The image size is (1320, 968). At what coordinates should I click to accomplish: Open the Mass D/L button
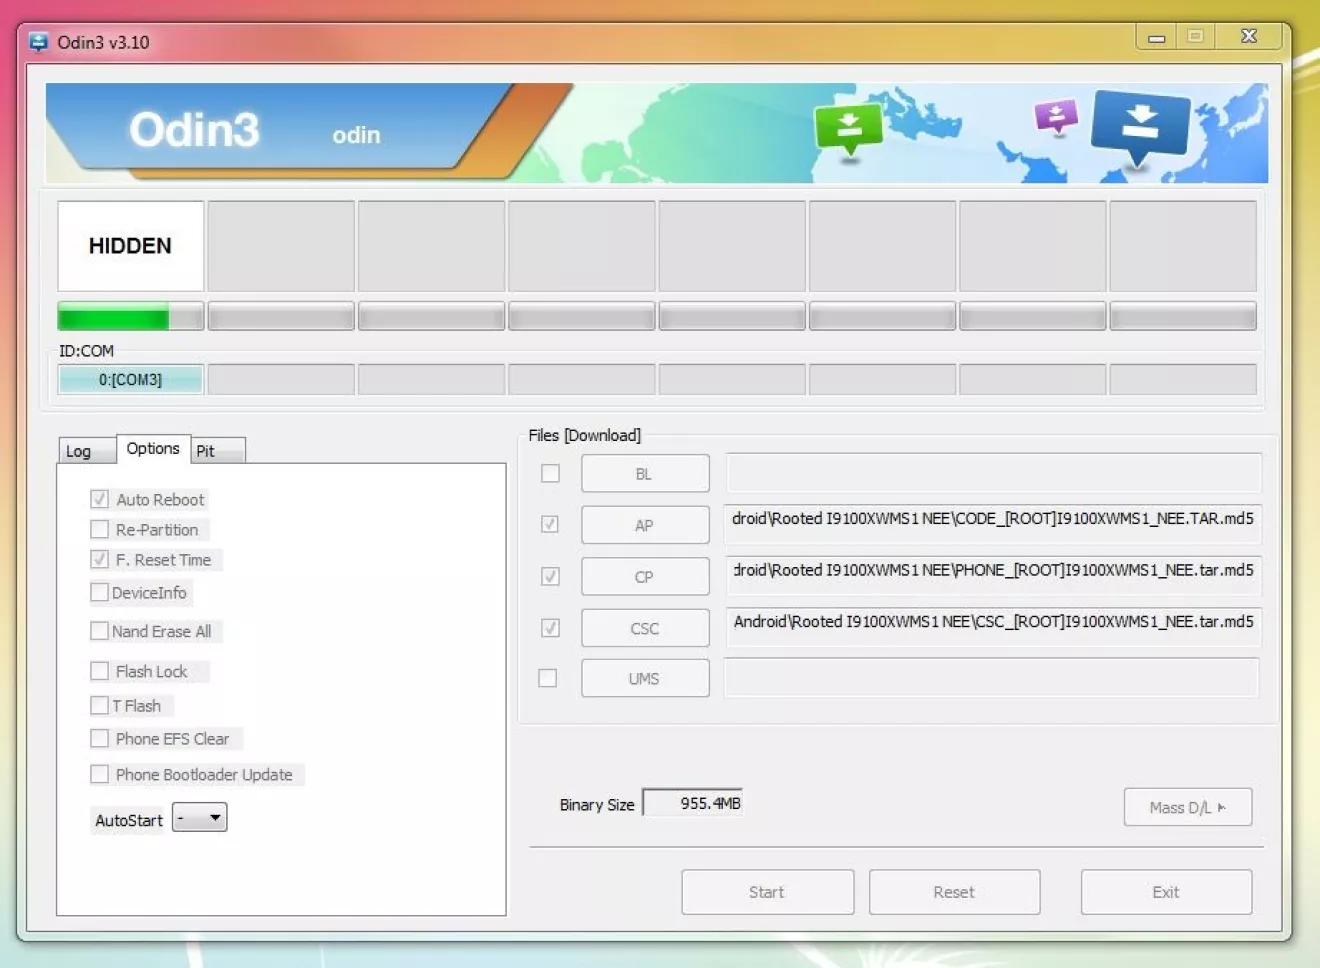1187,807
